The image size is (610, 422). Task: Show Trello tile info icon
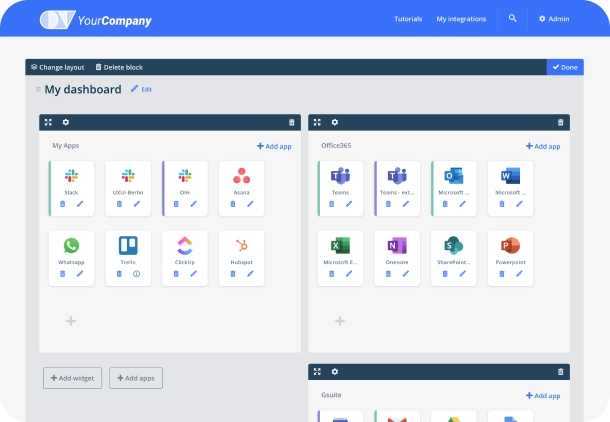[137, 274]
